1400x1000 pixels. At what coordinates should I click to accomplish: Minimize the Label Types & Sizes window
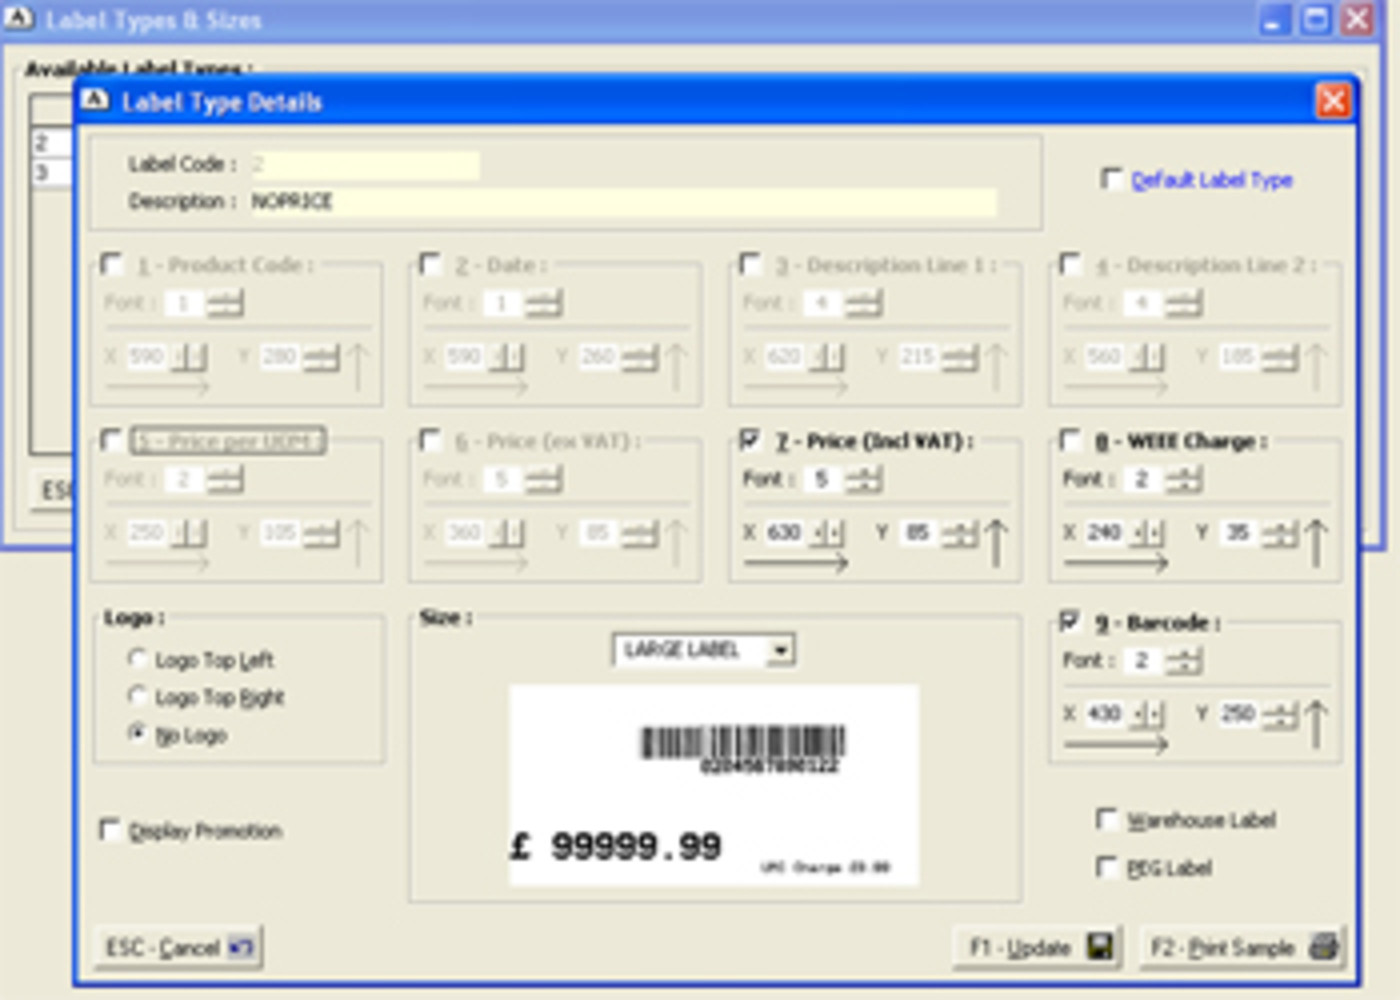1274,20
